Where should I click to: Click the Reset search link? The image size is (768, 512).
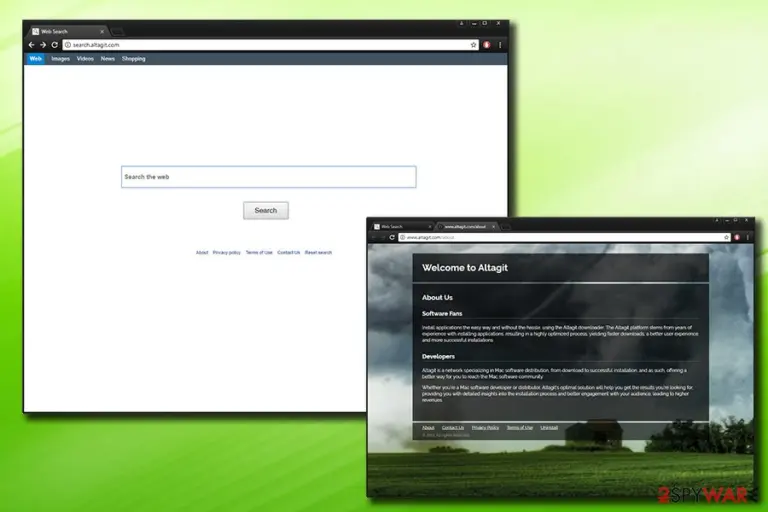click(318, 252)
